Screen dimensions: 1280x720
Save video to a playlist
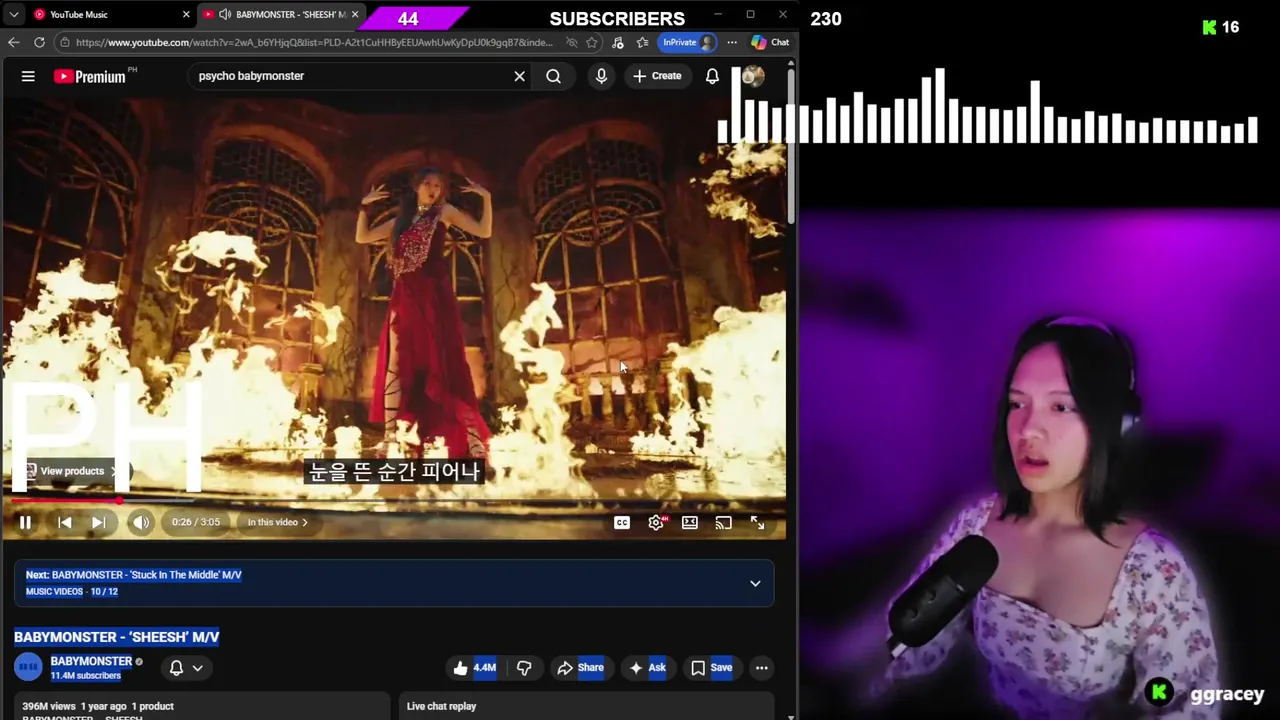pyautogui.click(x=711, y=668)
